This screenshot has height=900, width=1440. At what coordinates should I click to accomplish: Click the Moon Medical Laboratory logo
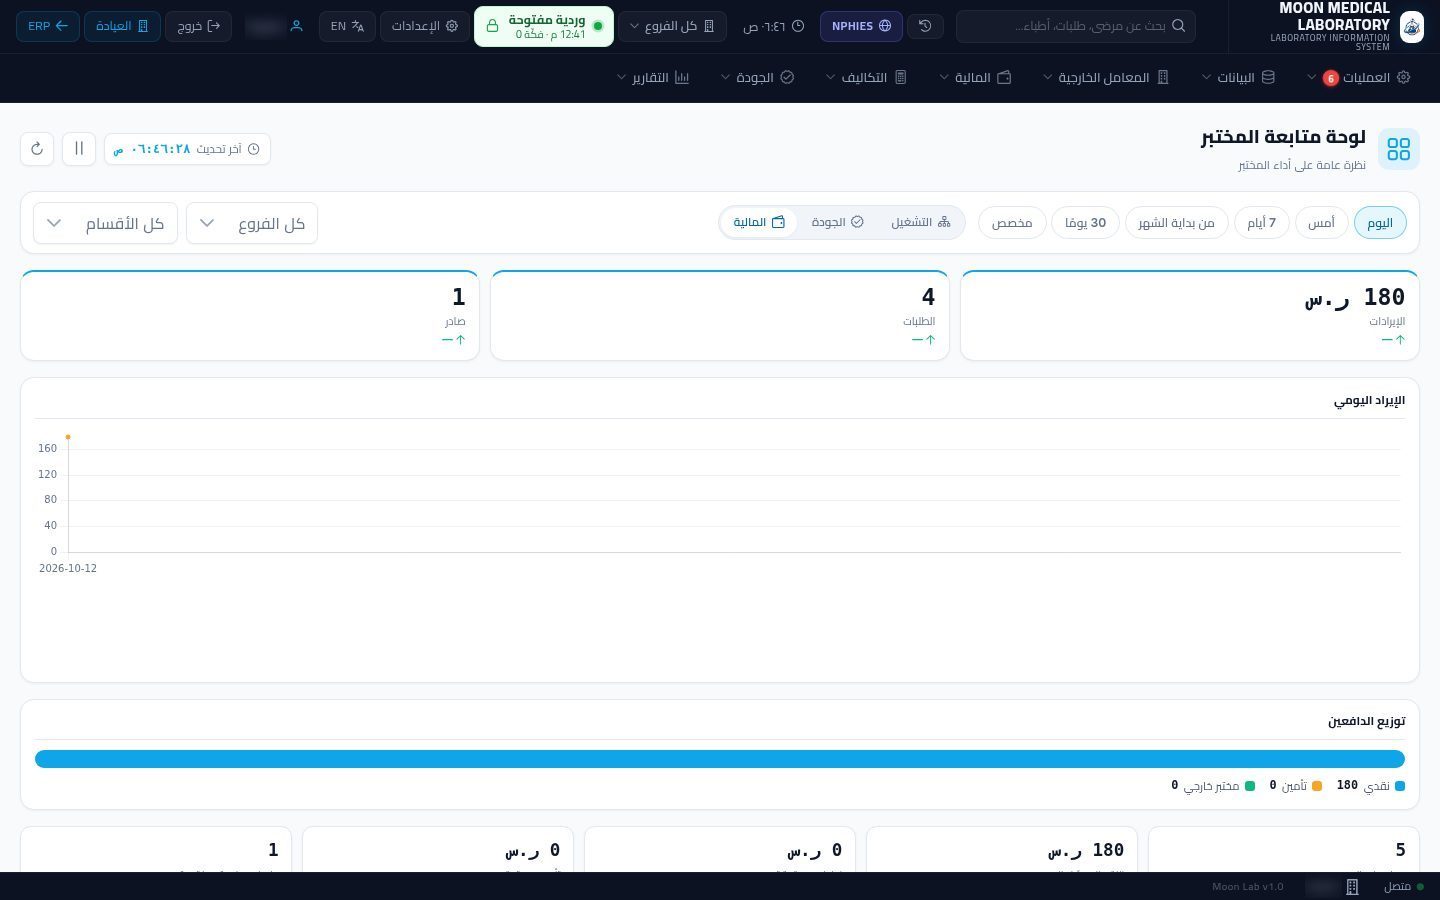1411,26
